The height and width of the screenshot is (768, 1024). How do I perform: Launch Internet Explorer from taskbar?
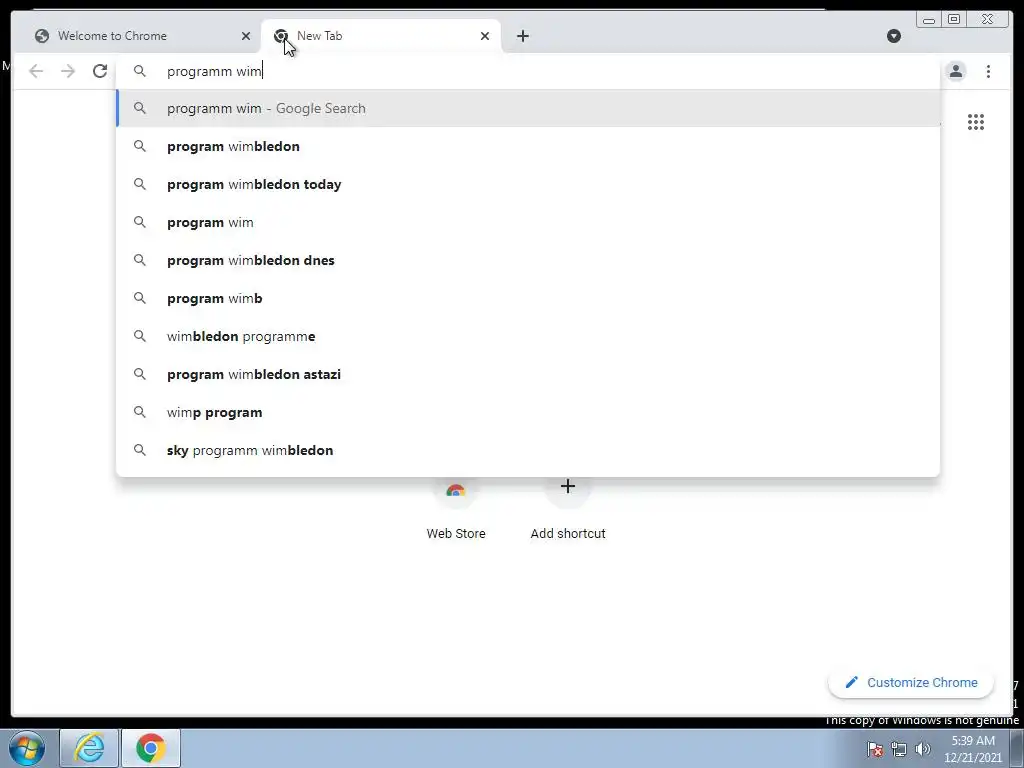tap(89, 748)
